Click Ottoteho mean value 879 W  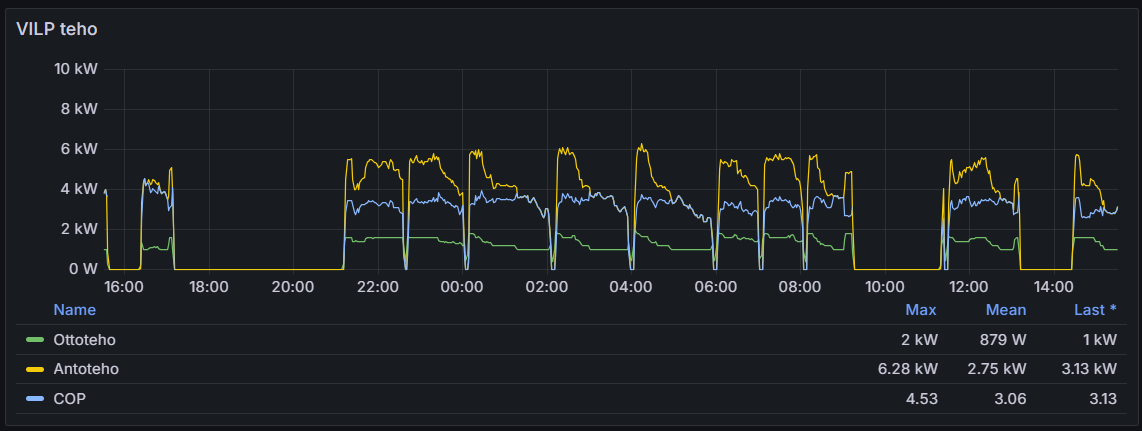[1003, 340]
